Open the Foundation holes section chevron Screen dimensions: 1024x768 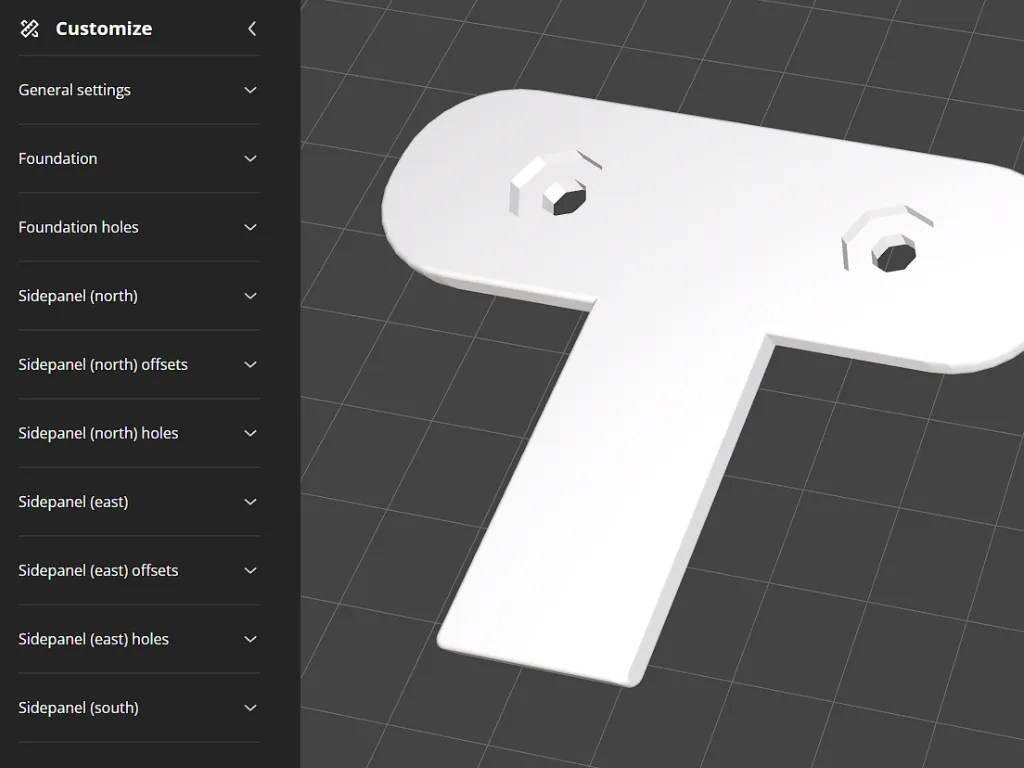click(250, 227)
